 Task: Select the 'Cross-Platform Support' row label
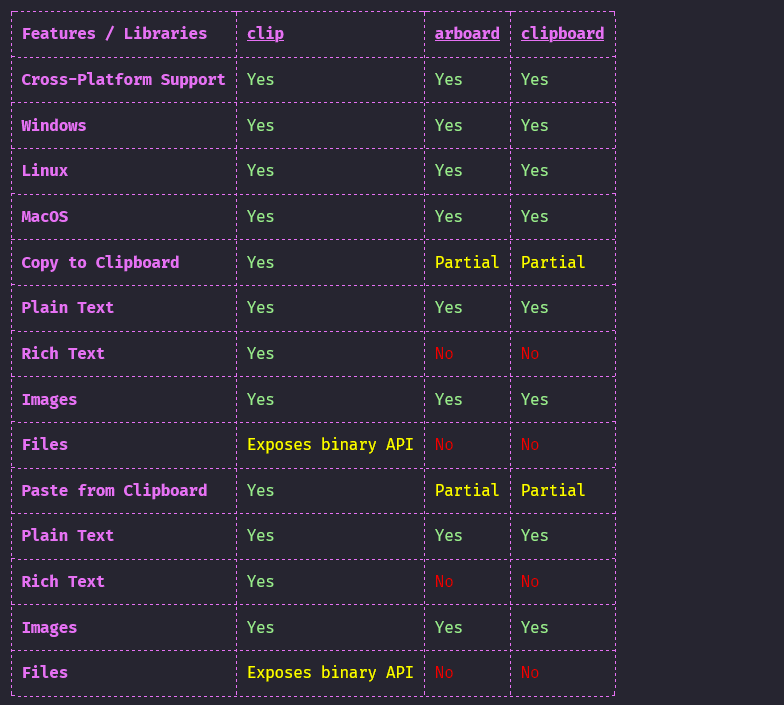click(123, 80)
